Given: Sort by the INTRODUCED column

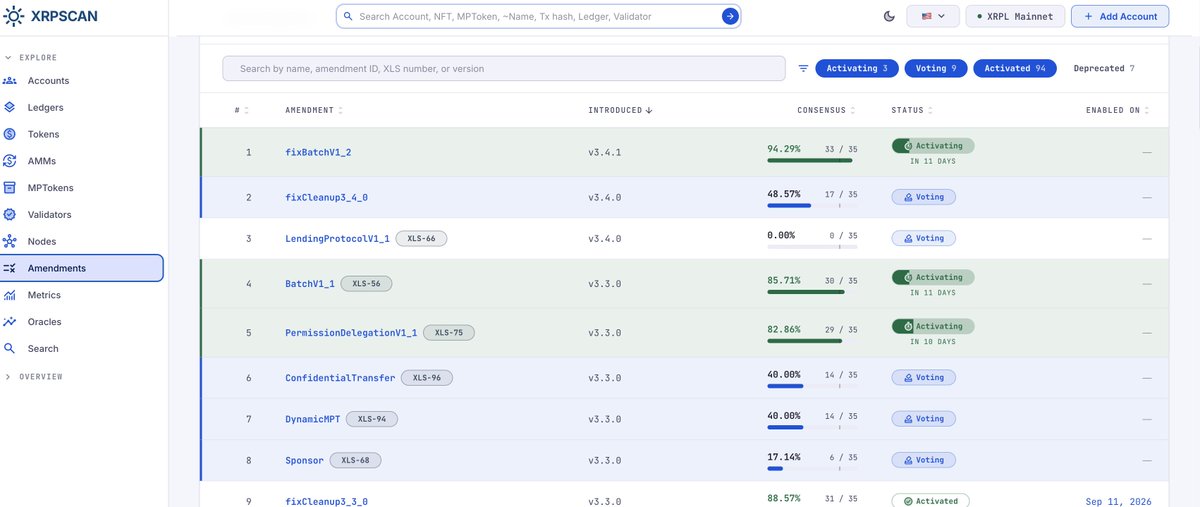Looking at the screenshot, I should [x=620, y=110].
